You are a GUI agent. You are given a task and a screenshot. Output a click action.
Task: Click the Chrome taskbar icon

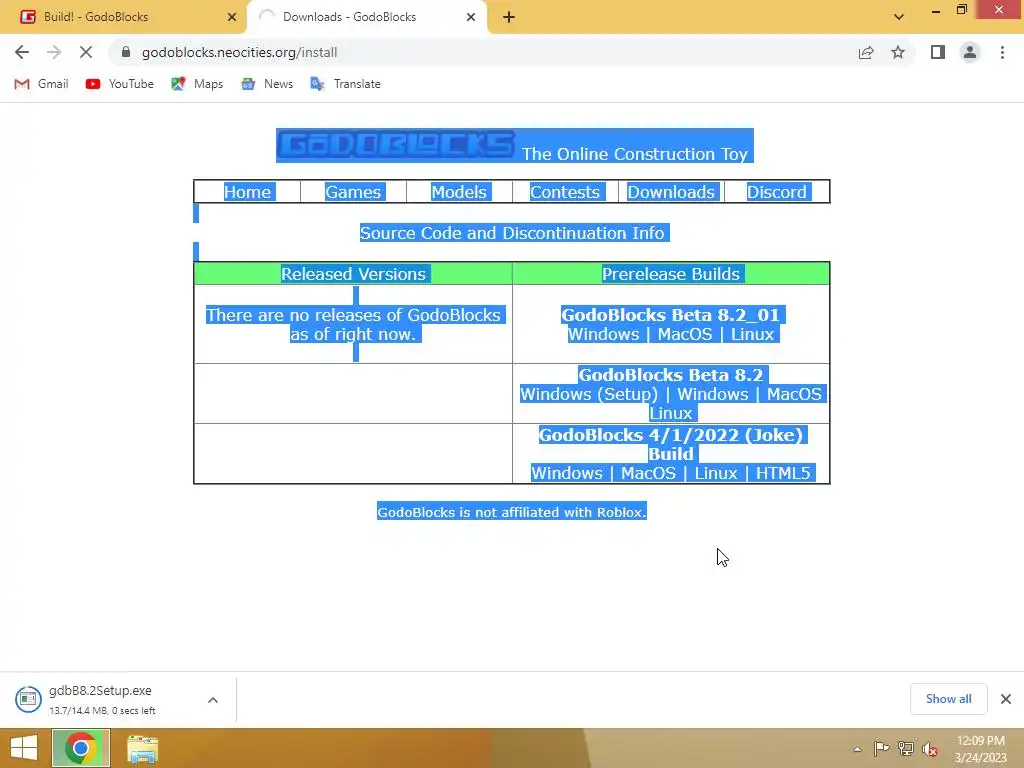coord(81,748)
